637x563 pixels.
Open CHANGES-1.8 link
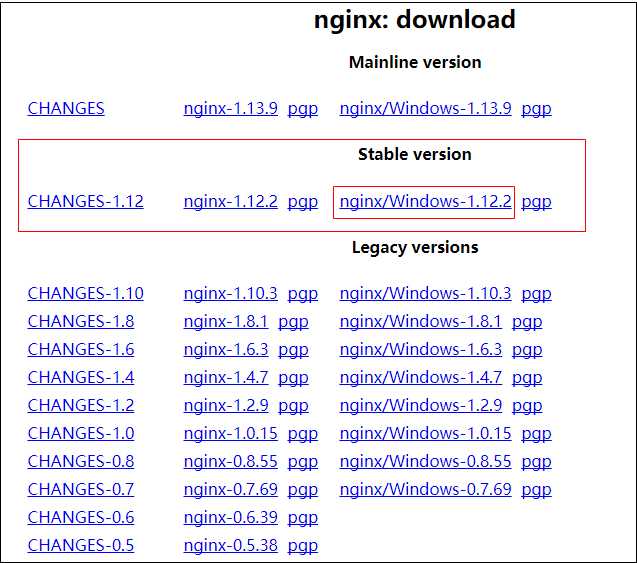pyautogui.click(x=81, y=321)
